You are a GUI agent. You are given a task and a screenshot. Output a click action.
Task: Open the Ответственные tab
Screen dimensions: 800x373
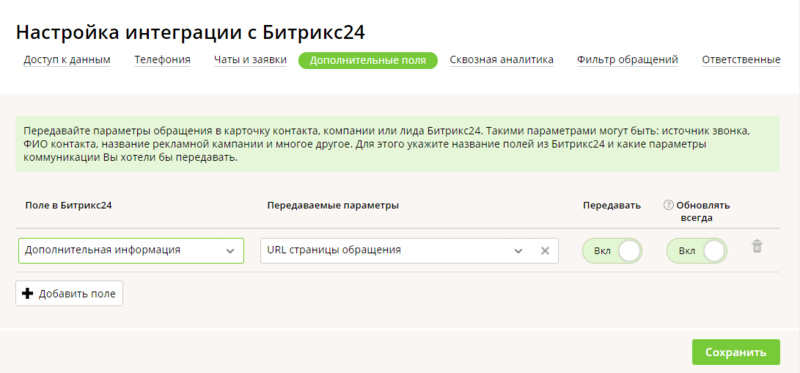(x=741, y=60)
